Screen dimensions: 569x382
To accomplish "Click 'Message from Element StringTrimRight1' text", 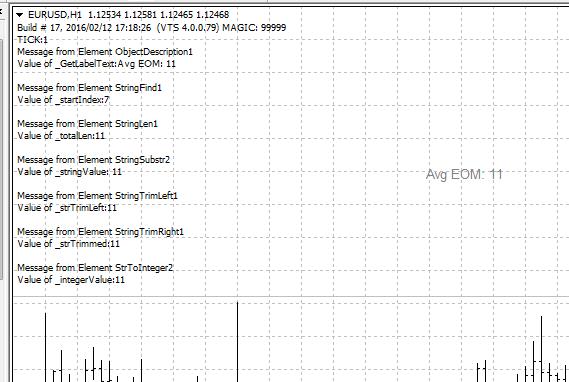I will (x=101, y=231).
